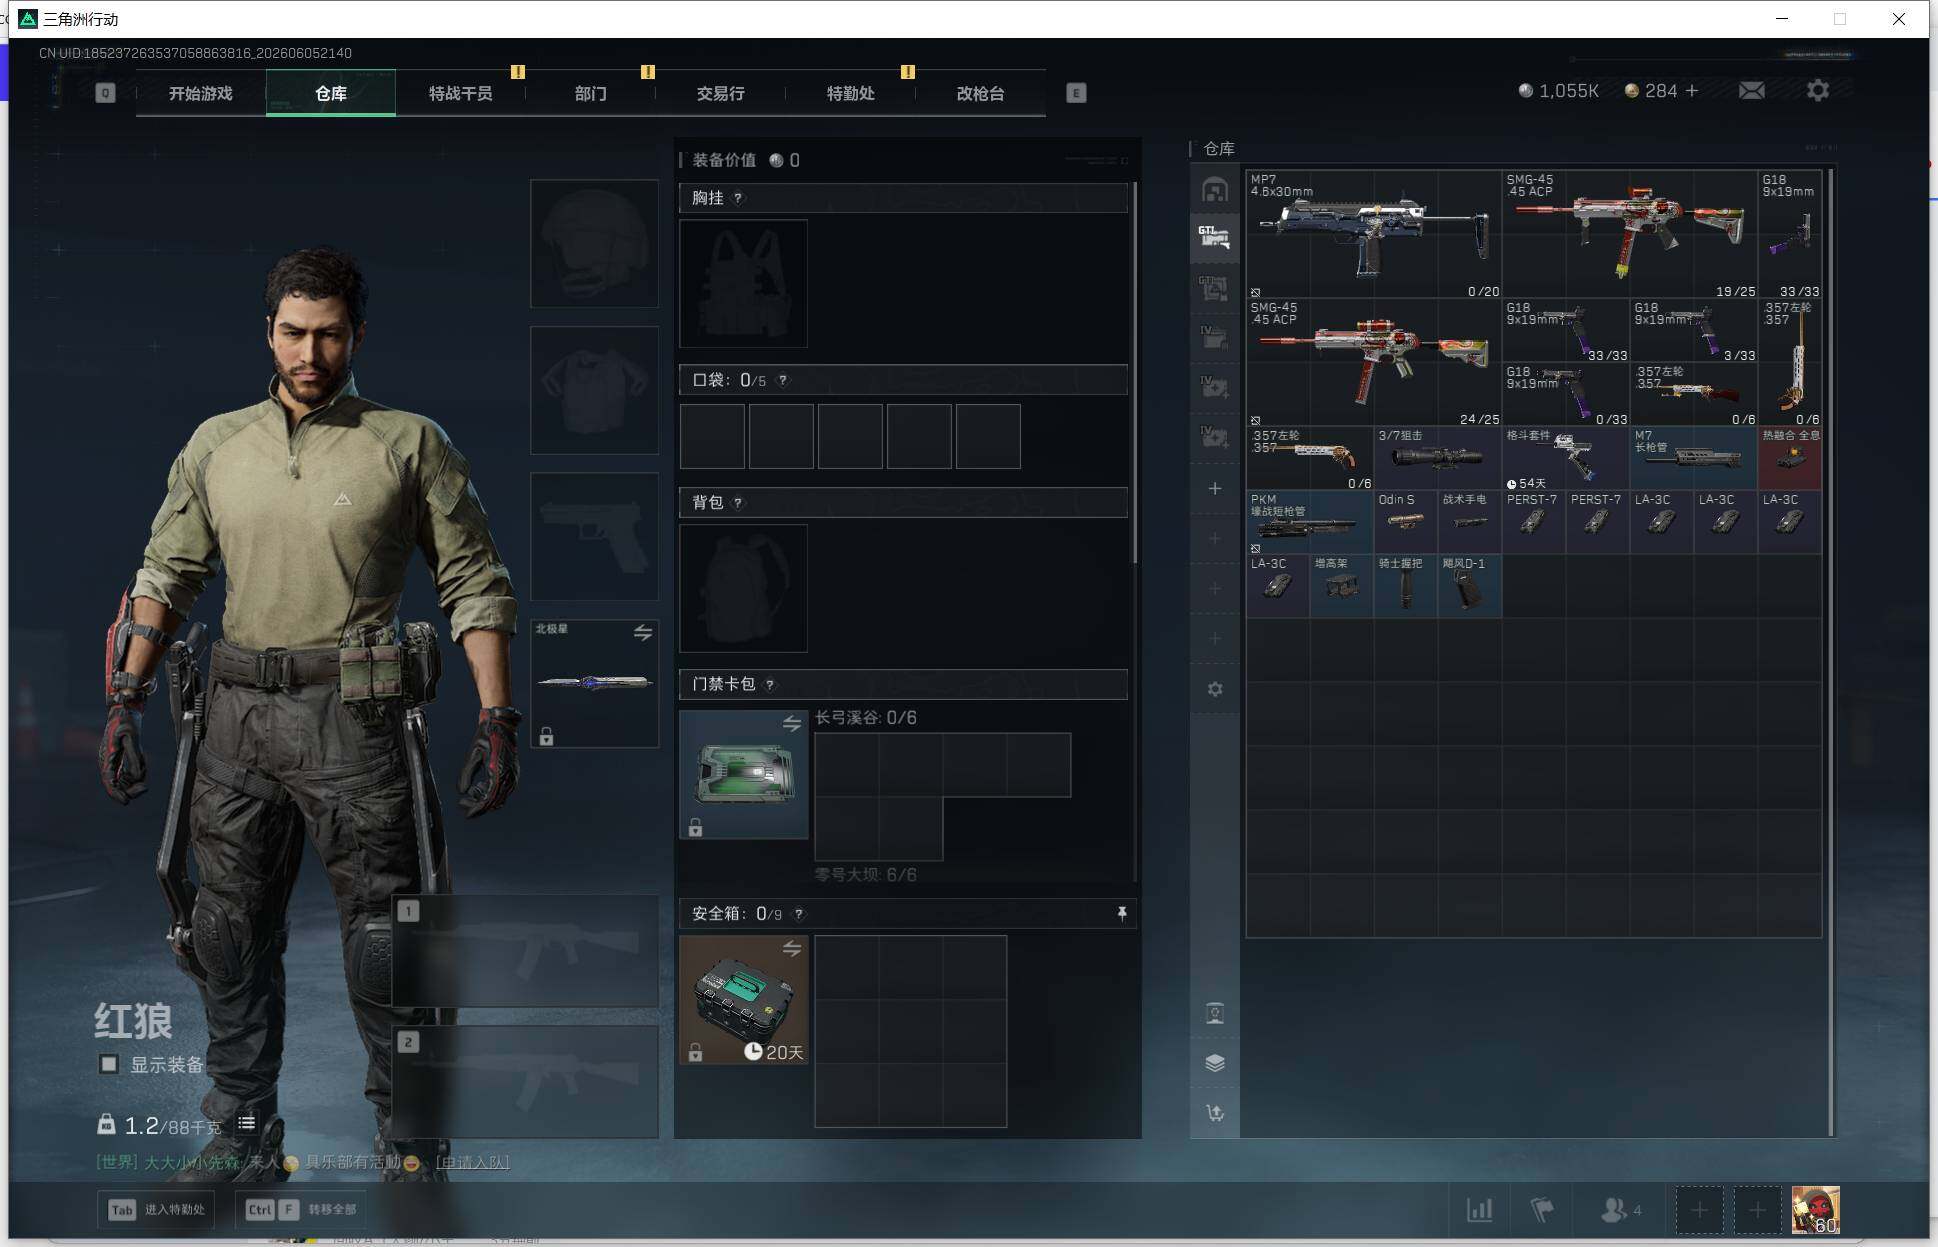1938x1247 pixels.
Task: Open the mail envelope icon
Action: coord(1752,91)
